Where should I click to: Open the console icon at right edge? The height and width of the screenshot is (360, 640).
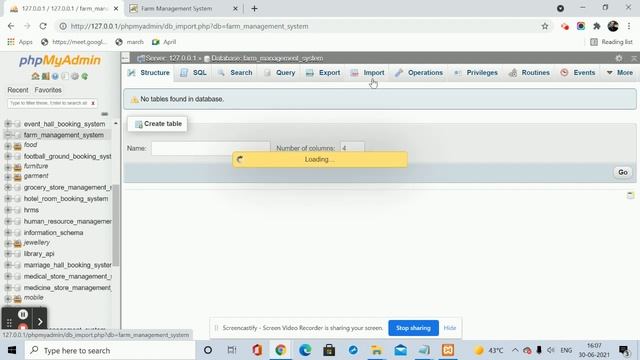(x=631, y=196)
